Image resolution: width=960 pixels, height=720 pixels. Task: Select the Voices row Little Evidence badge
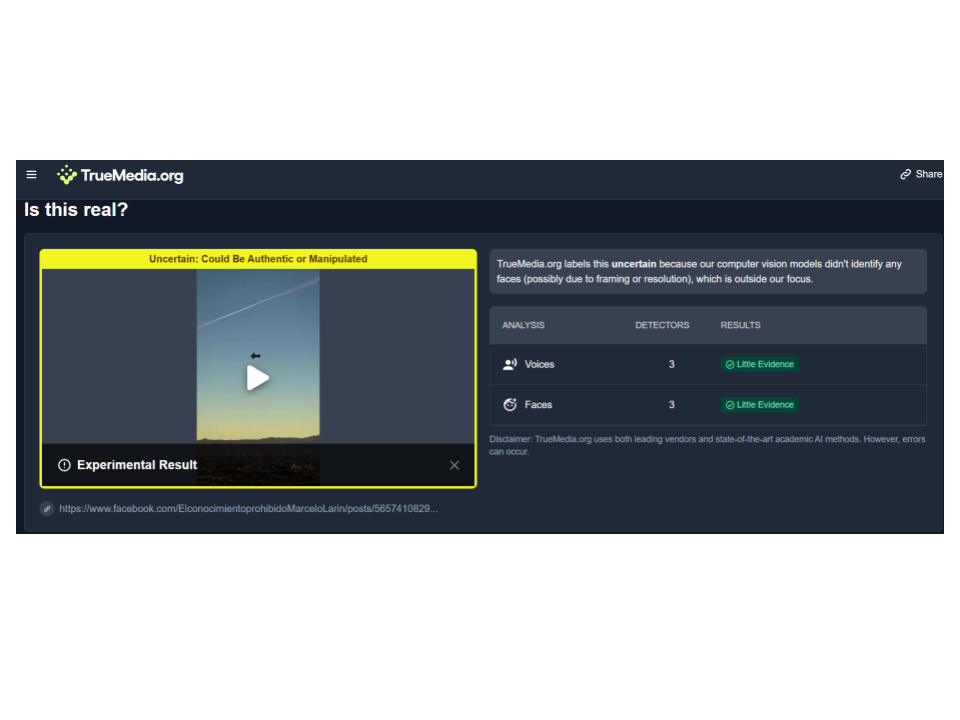[x=759, y=365]
